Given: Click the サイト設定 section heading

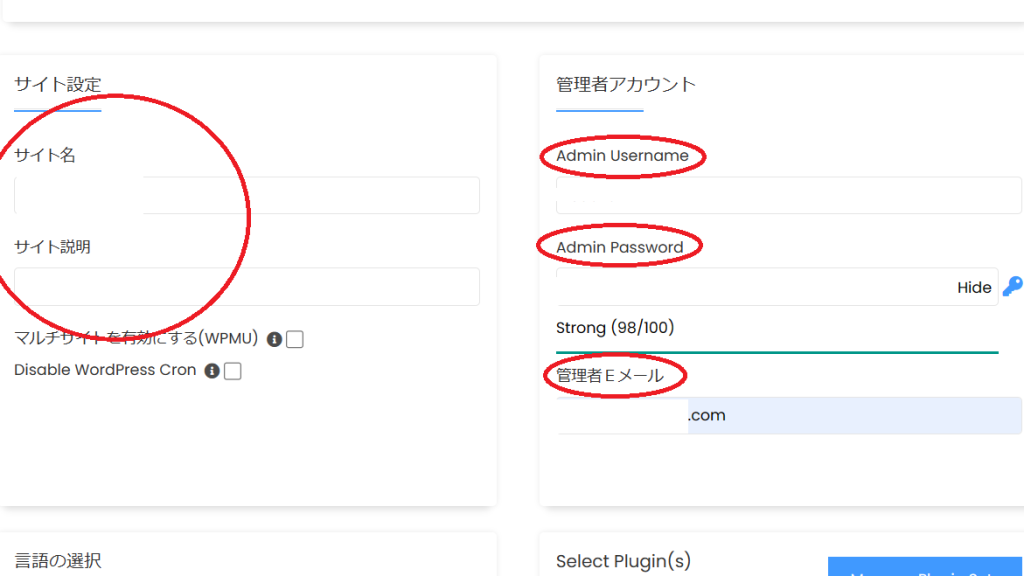Looking at the screenshot, I should tap(58, 85).
